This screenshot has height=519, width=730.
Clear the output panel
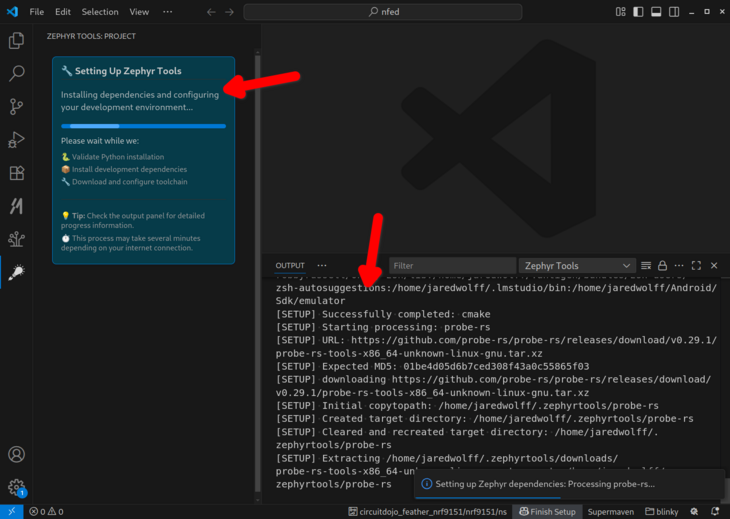[646, 266]
